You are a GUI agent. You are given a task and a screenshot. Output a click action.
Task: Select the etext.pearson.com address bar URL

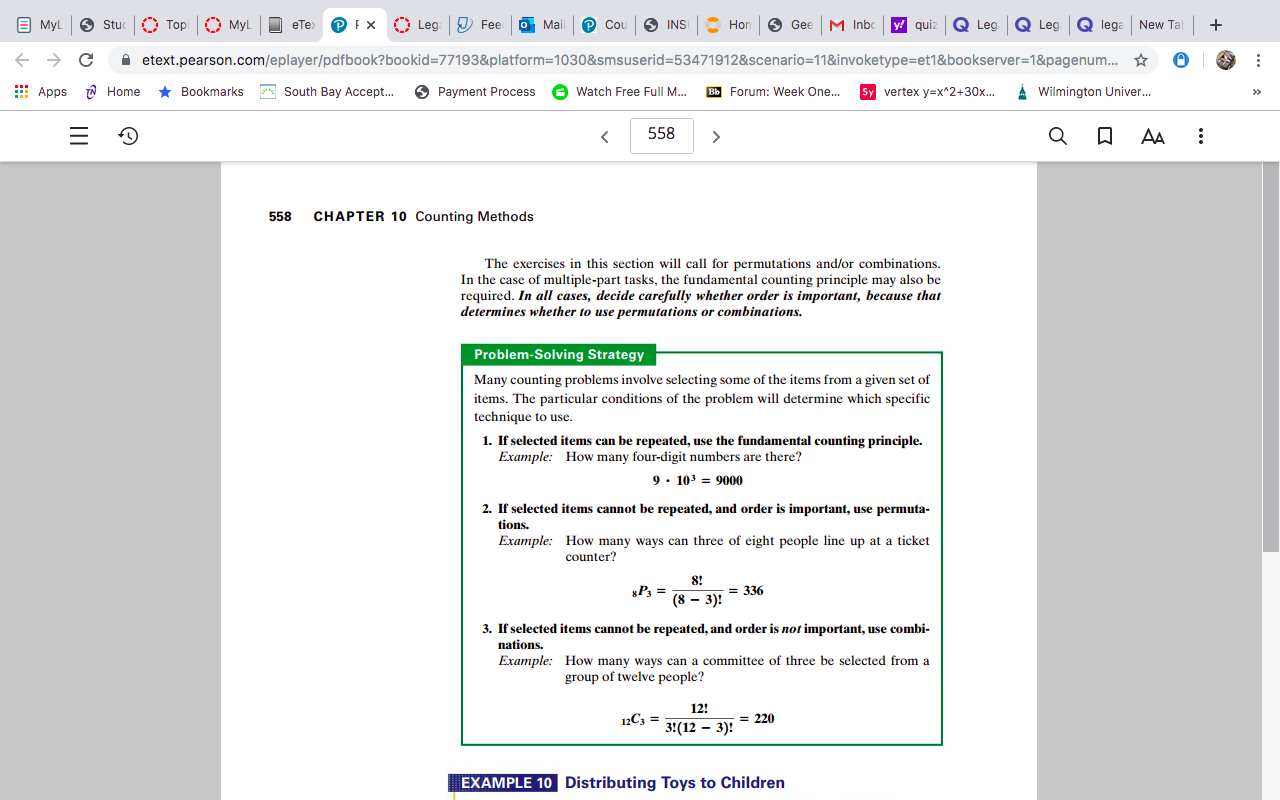pyautogui.click(x=629, y=60)
